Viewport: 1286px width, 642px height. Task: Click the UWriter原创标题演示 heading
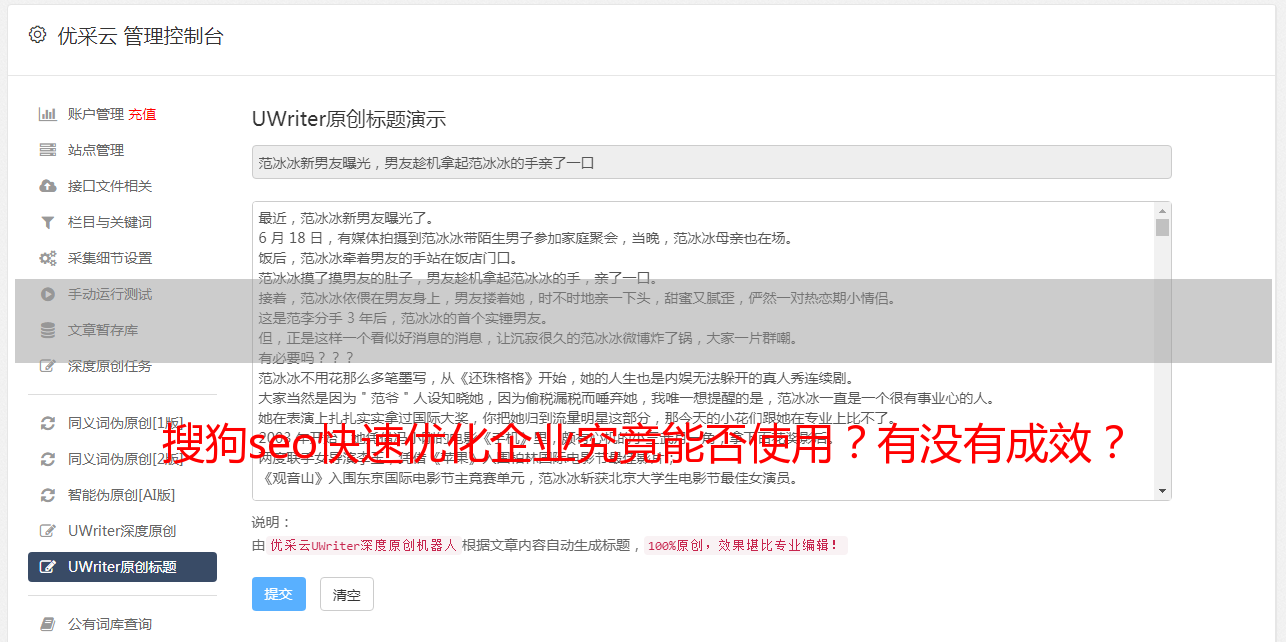349,119
